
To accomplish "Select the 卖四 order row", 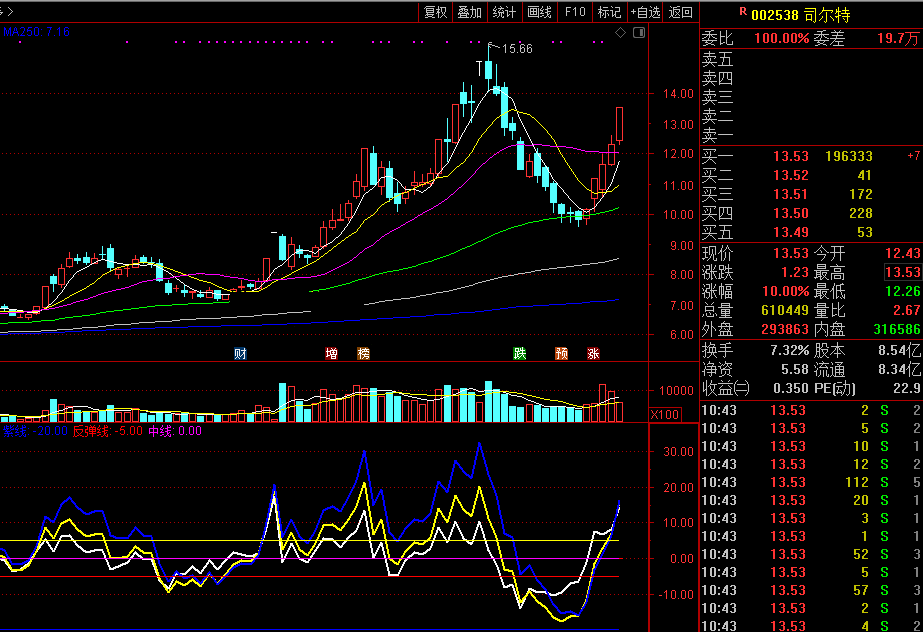I will 811,78.
